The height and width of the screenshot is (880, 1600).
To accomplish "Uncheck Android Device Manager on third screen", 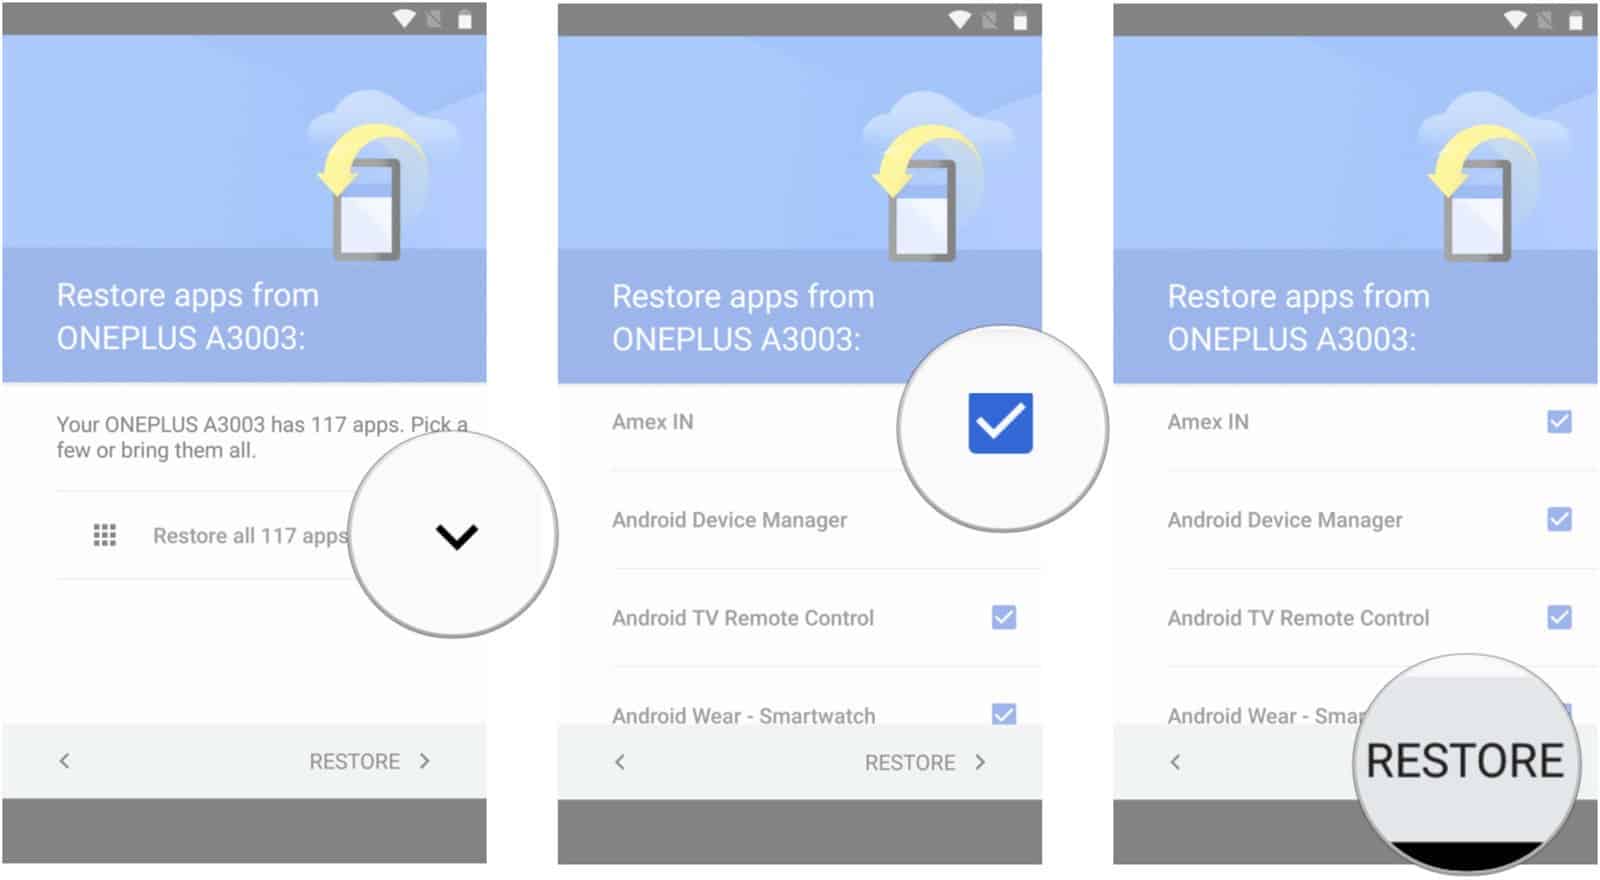I will click(1559, 519).
